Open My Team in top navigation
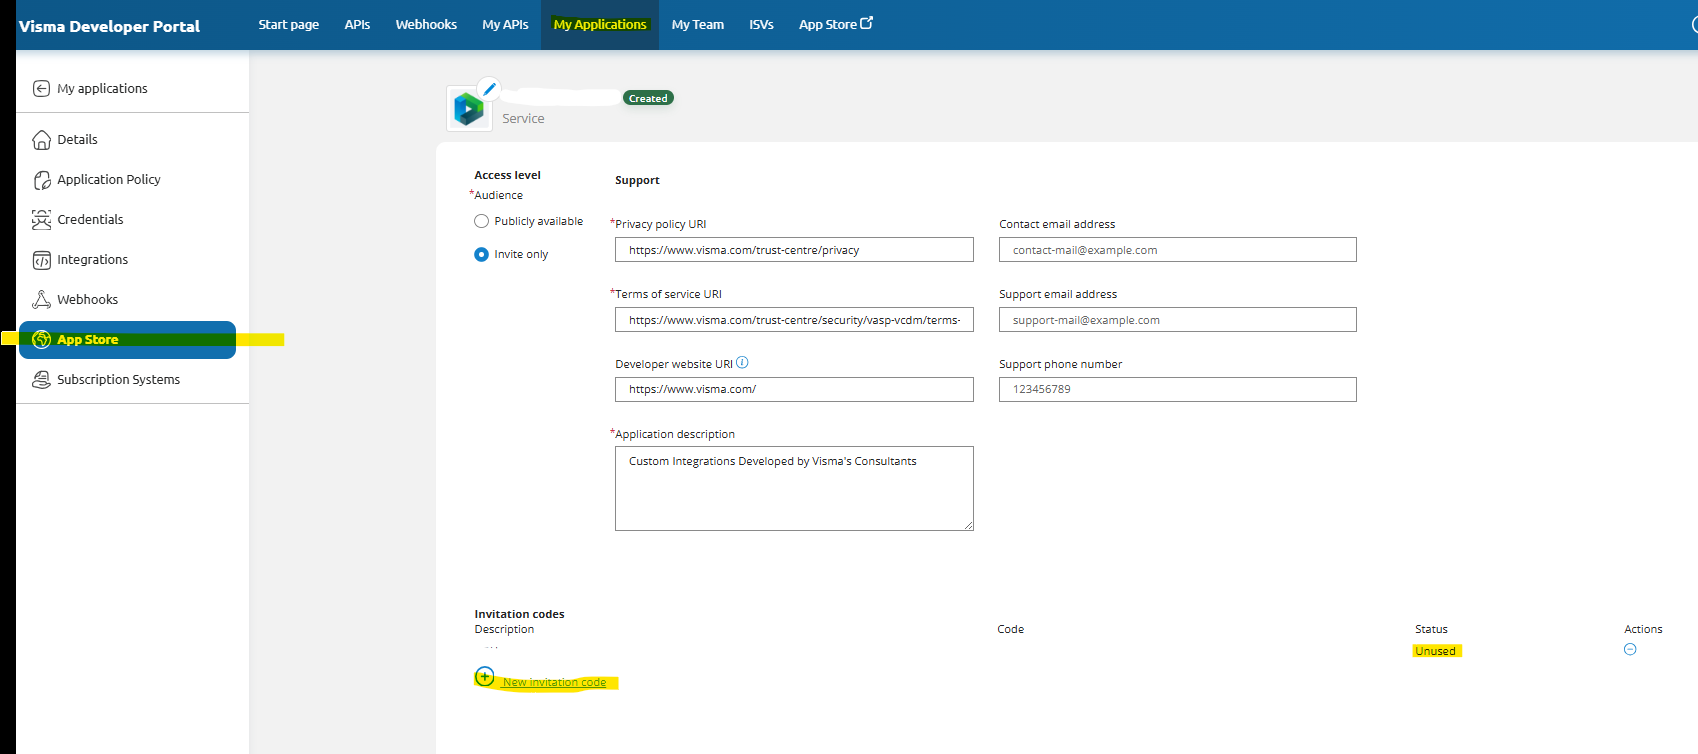The image size is (1698, 754). (x=697, y=24)
